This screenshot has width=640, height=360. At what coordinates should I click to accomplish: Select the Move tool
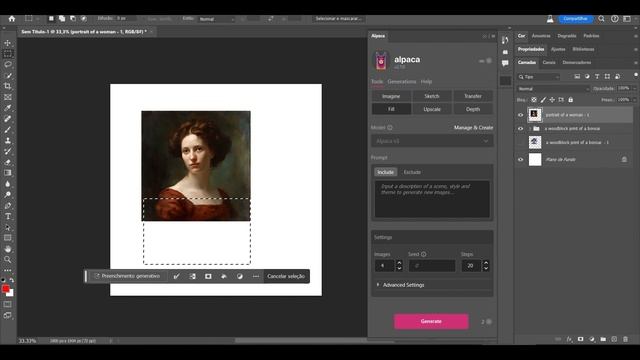8,43
